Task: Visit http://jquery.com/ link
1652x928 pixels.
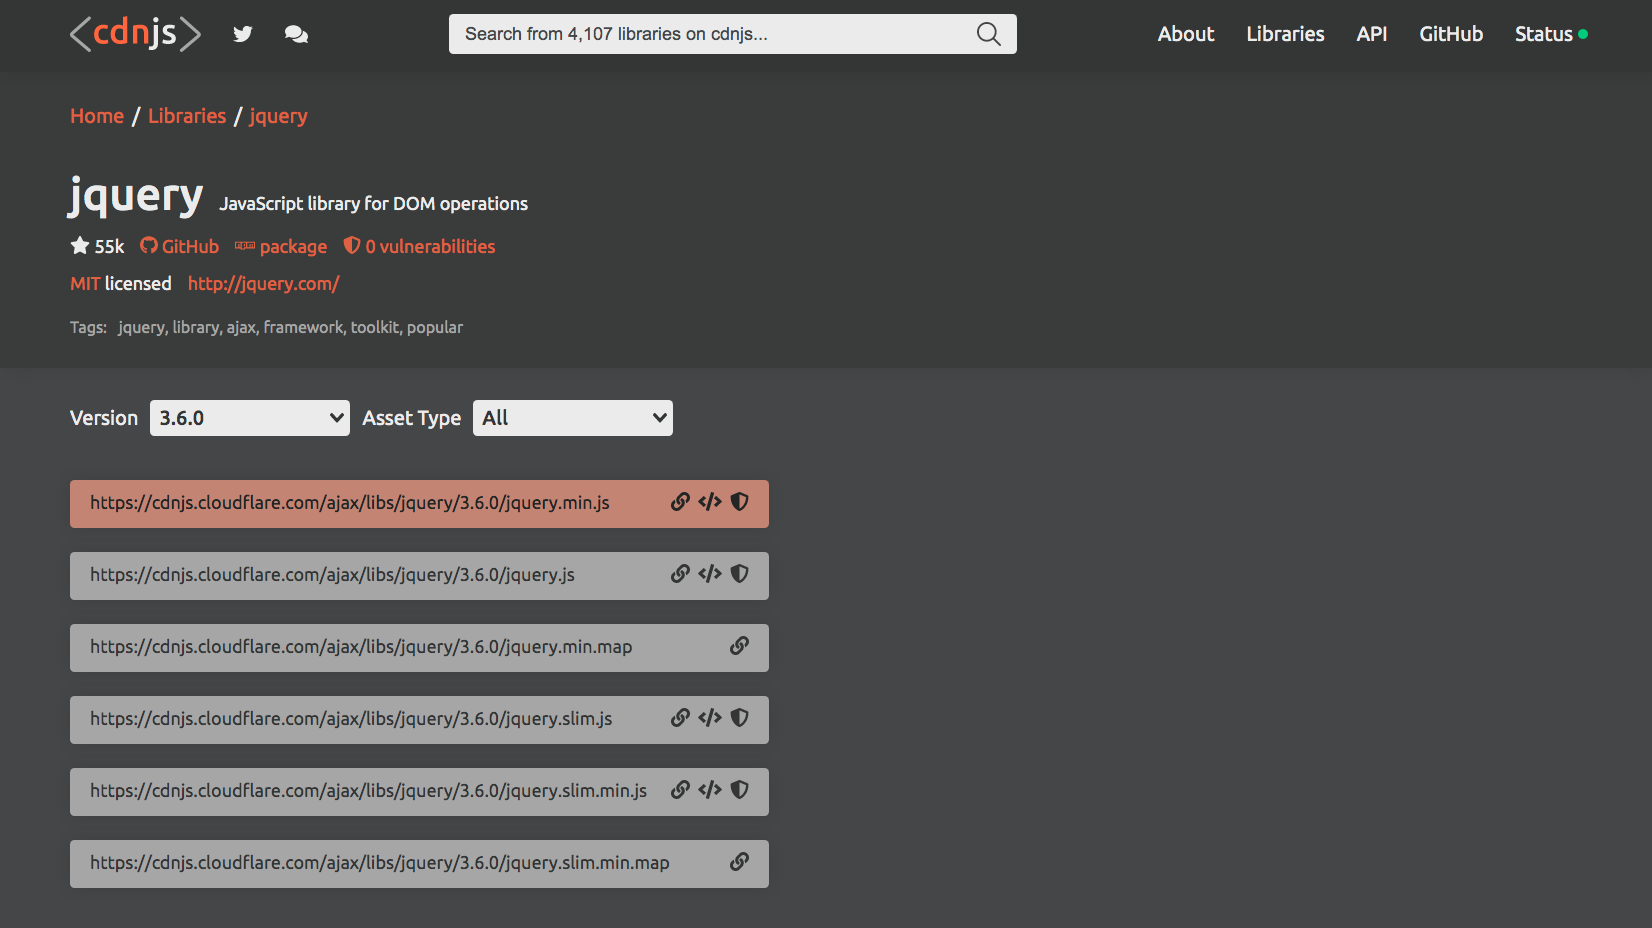Action: pos(264,283)
